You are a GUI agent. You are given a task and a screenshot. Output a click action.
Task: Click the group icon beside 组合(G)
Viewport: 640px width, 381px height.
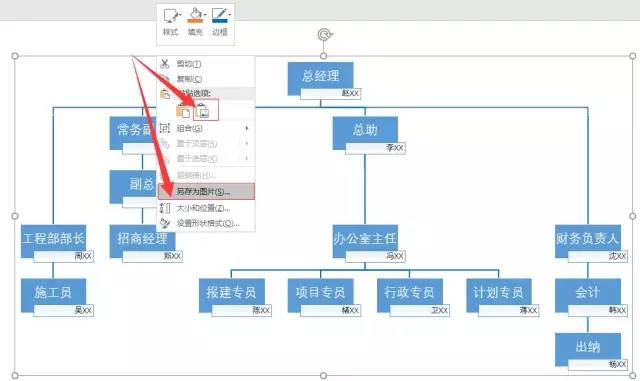(164, 128)
